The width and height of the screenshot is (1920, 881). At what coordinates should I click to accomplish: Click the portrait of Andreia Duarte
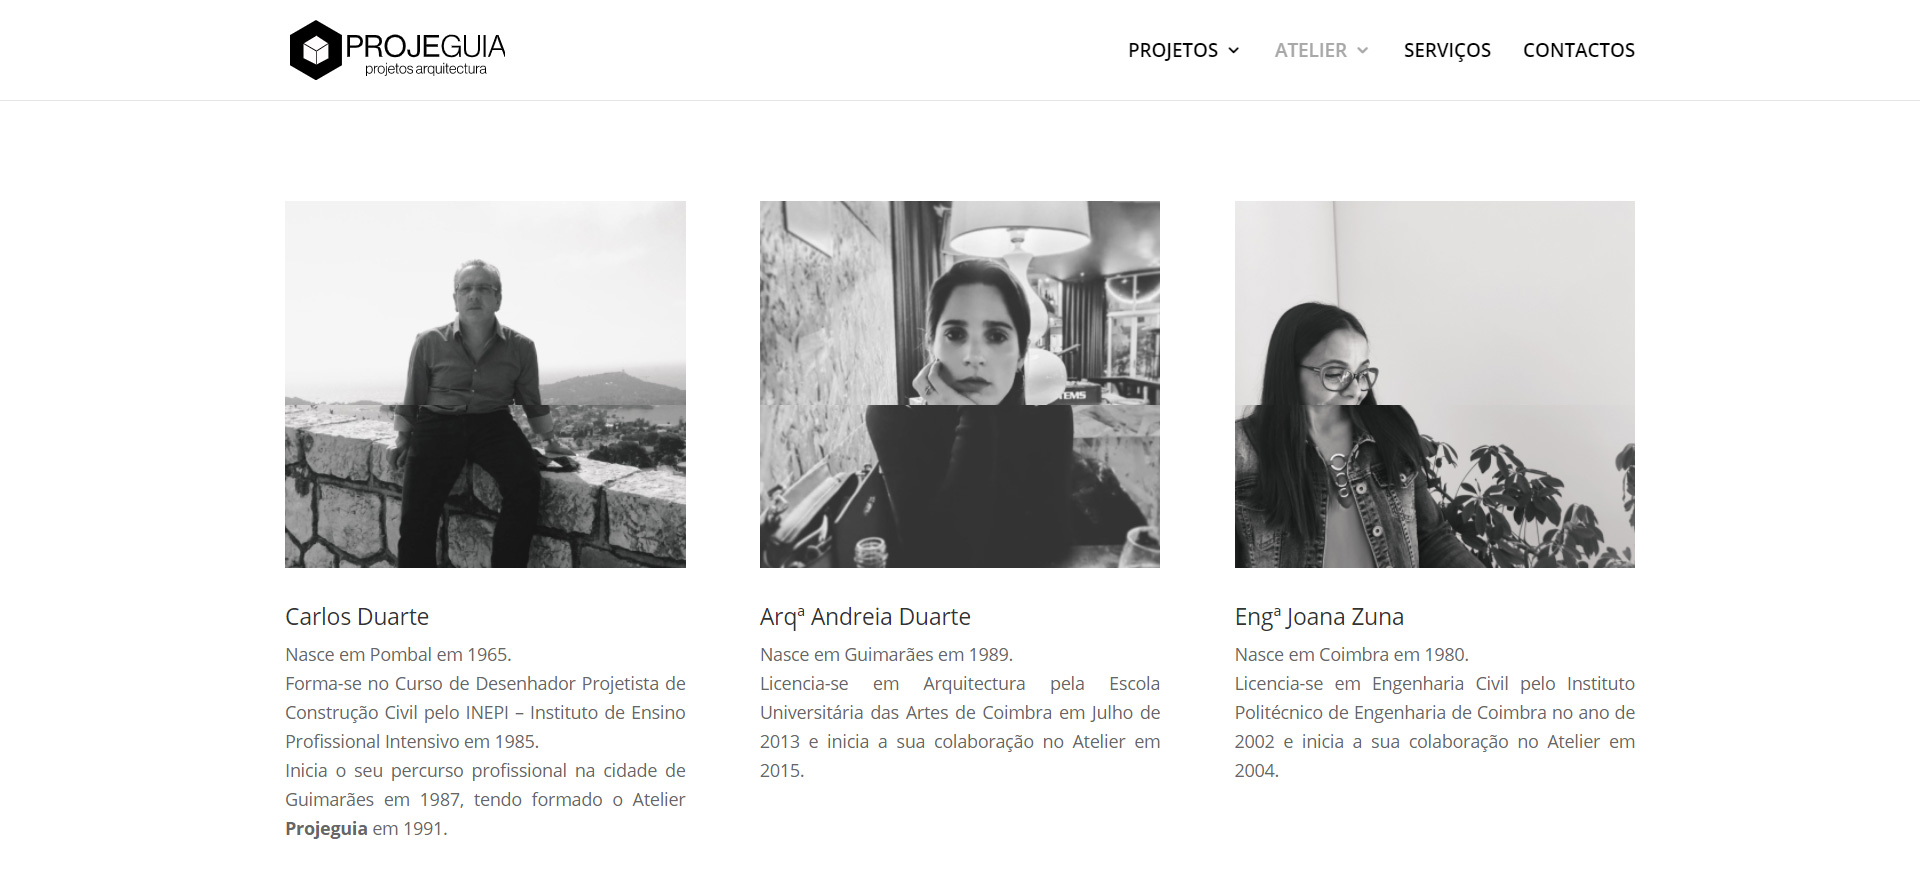960,384
